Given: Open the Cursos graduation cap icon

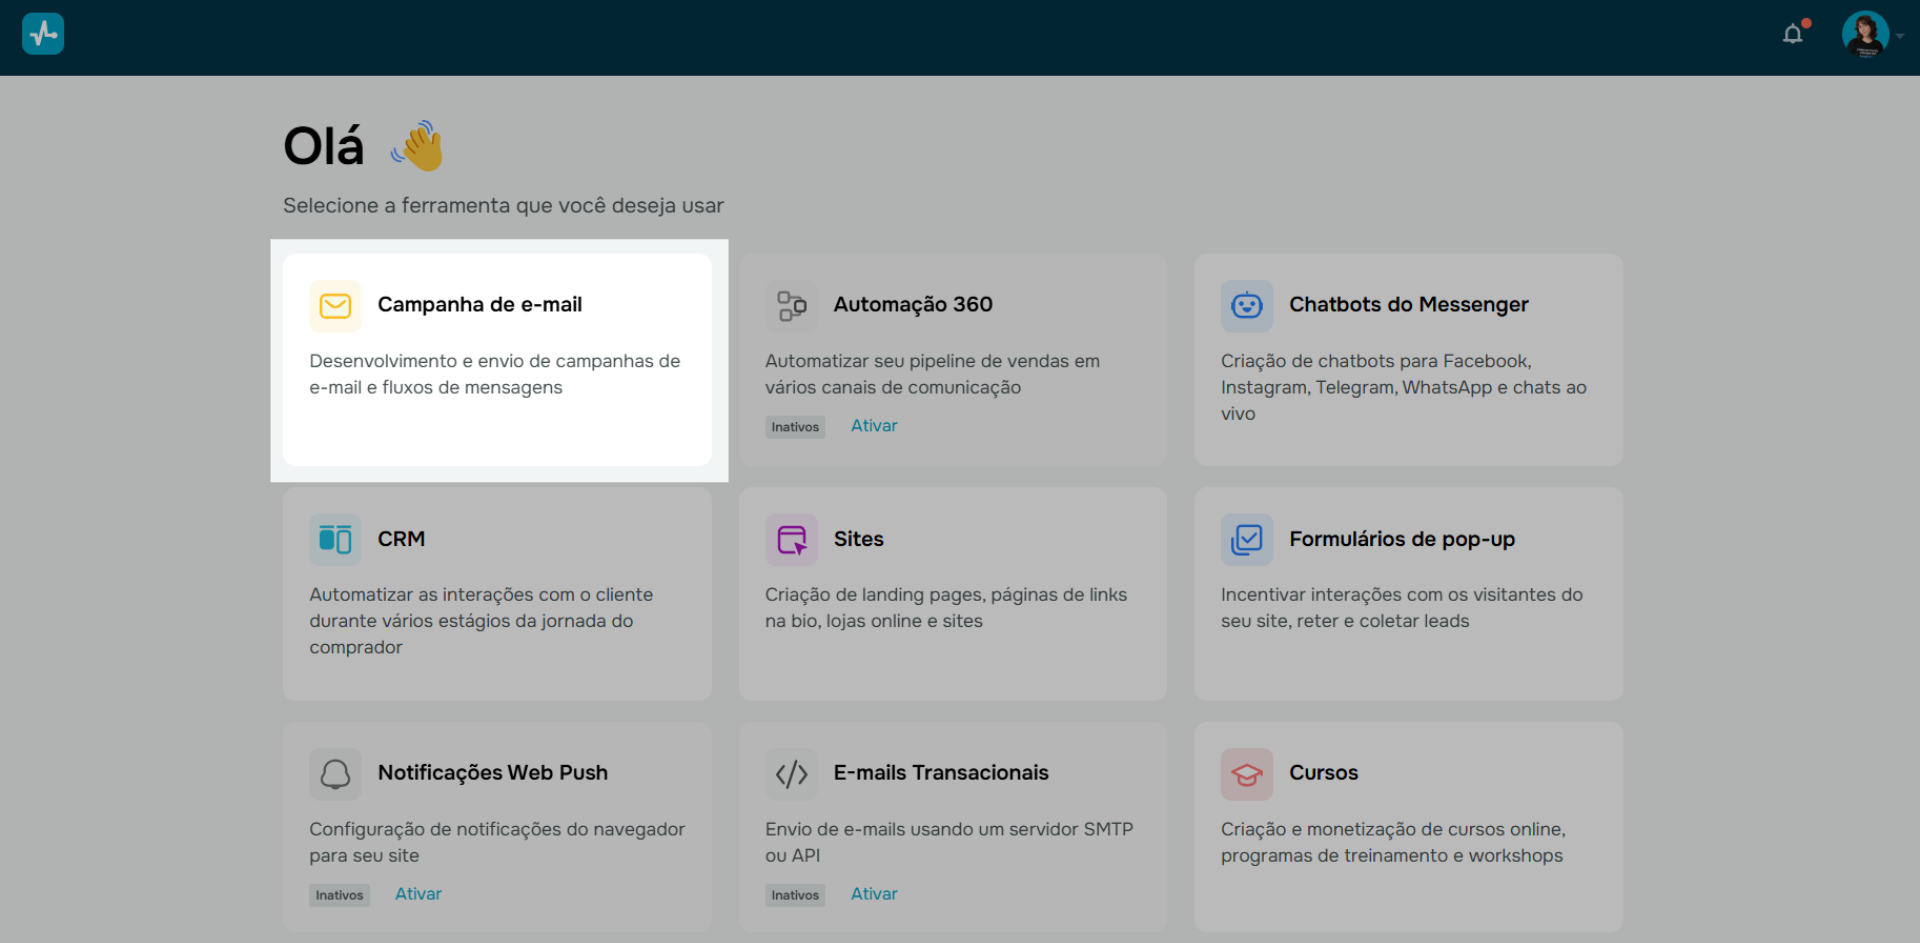Looking at the screenshot, I should [1246, 773].
